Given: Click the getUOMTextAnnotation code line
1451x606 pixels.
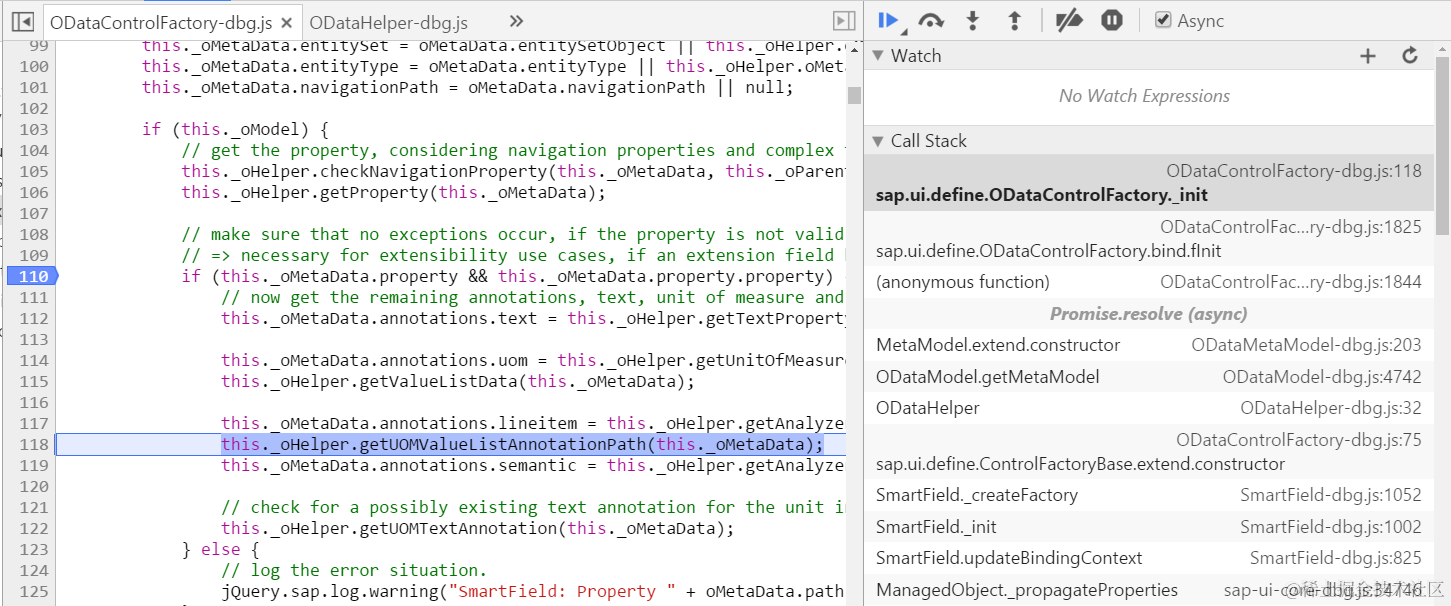Looking at the screenshot, I should pyautogui.click(x=477, y=528).
